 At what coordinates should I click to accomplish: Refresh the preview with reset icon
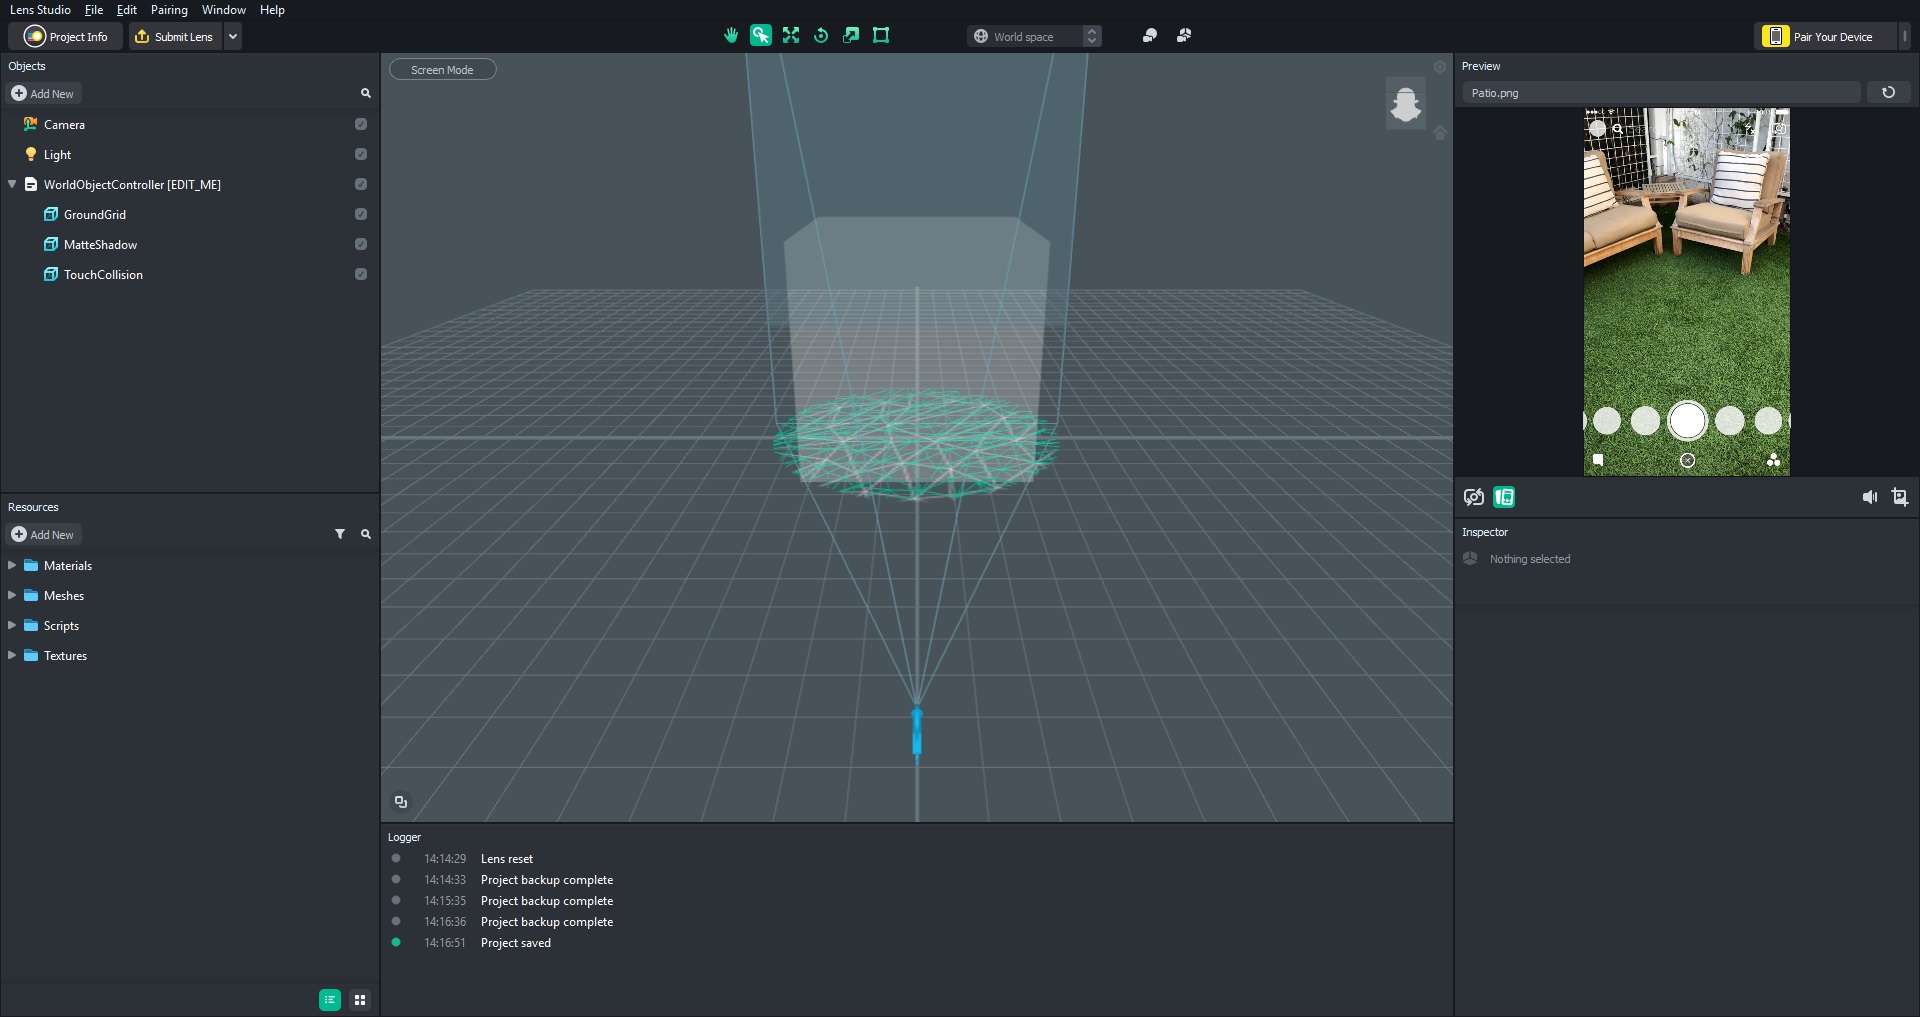tap(1888, 93)
